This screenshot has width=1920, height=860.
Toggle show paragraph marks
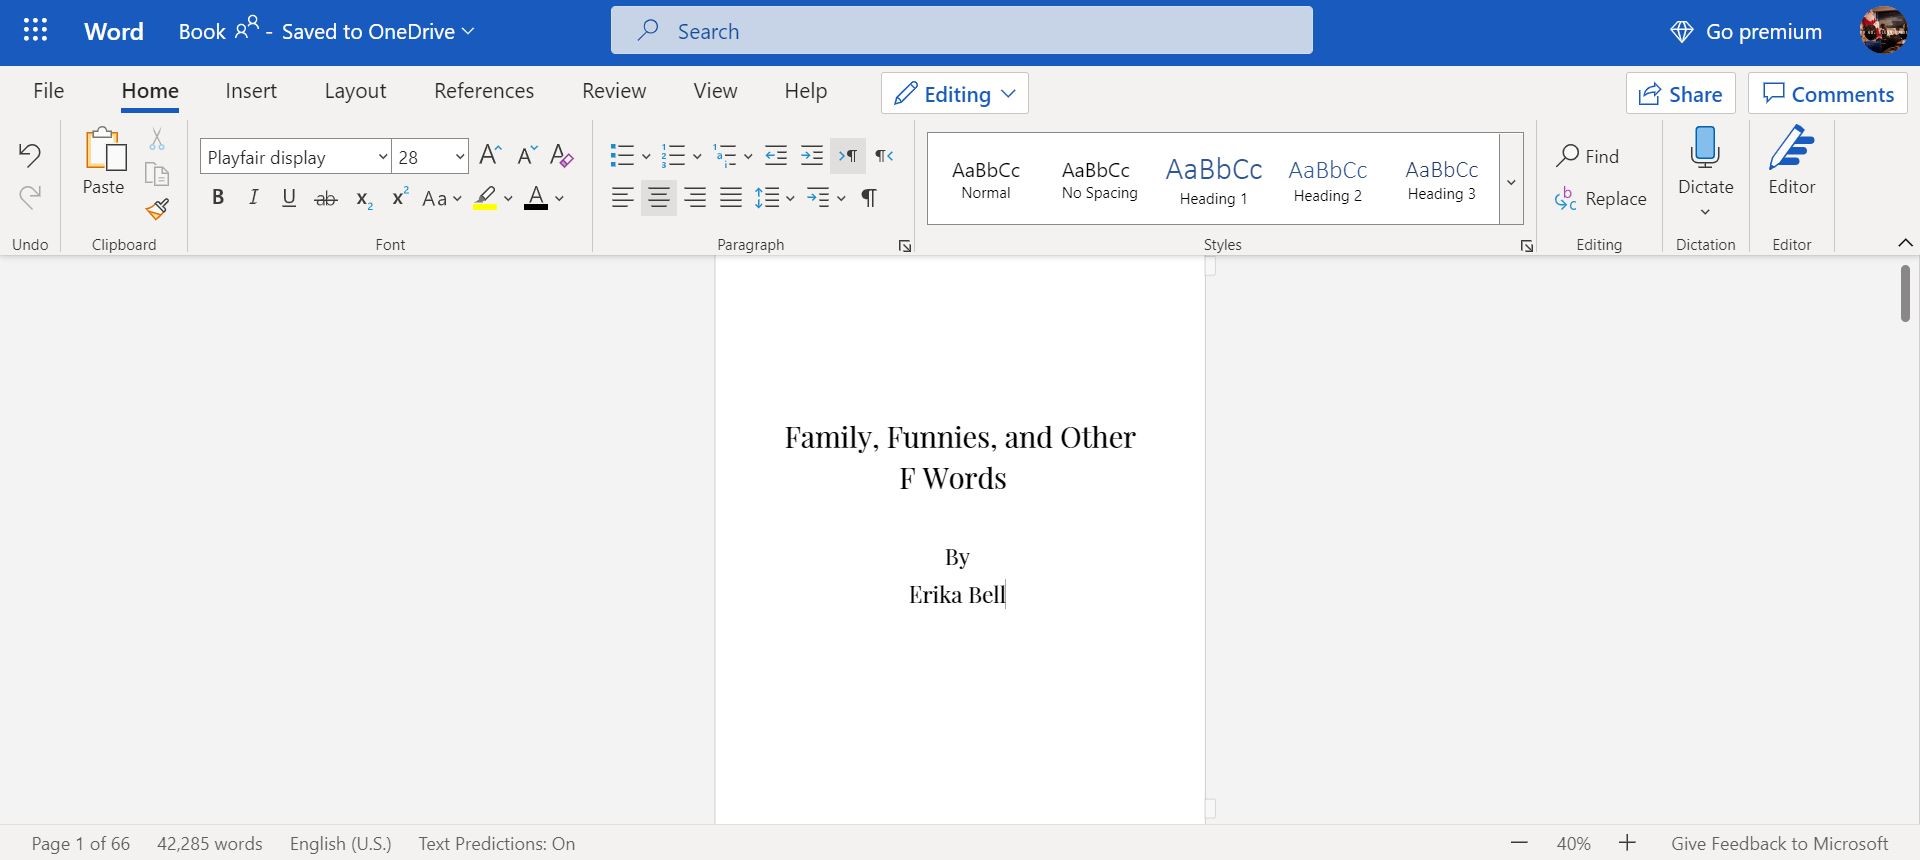click(869, 198)
